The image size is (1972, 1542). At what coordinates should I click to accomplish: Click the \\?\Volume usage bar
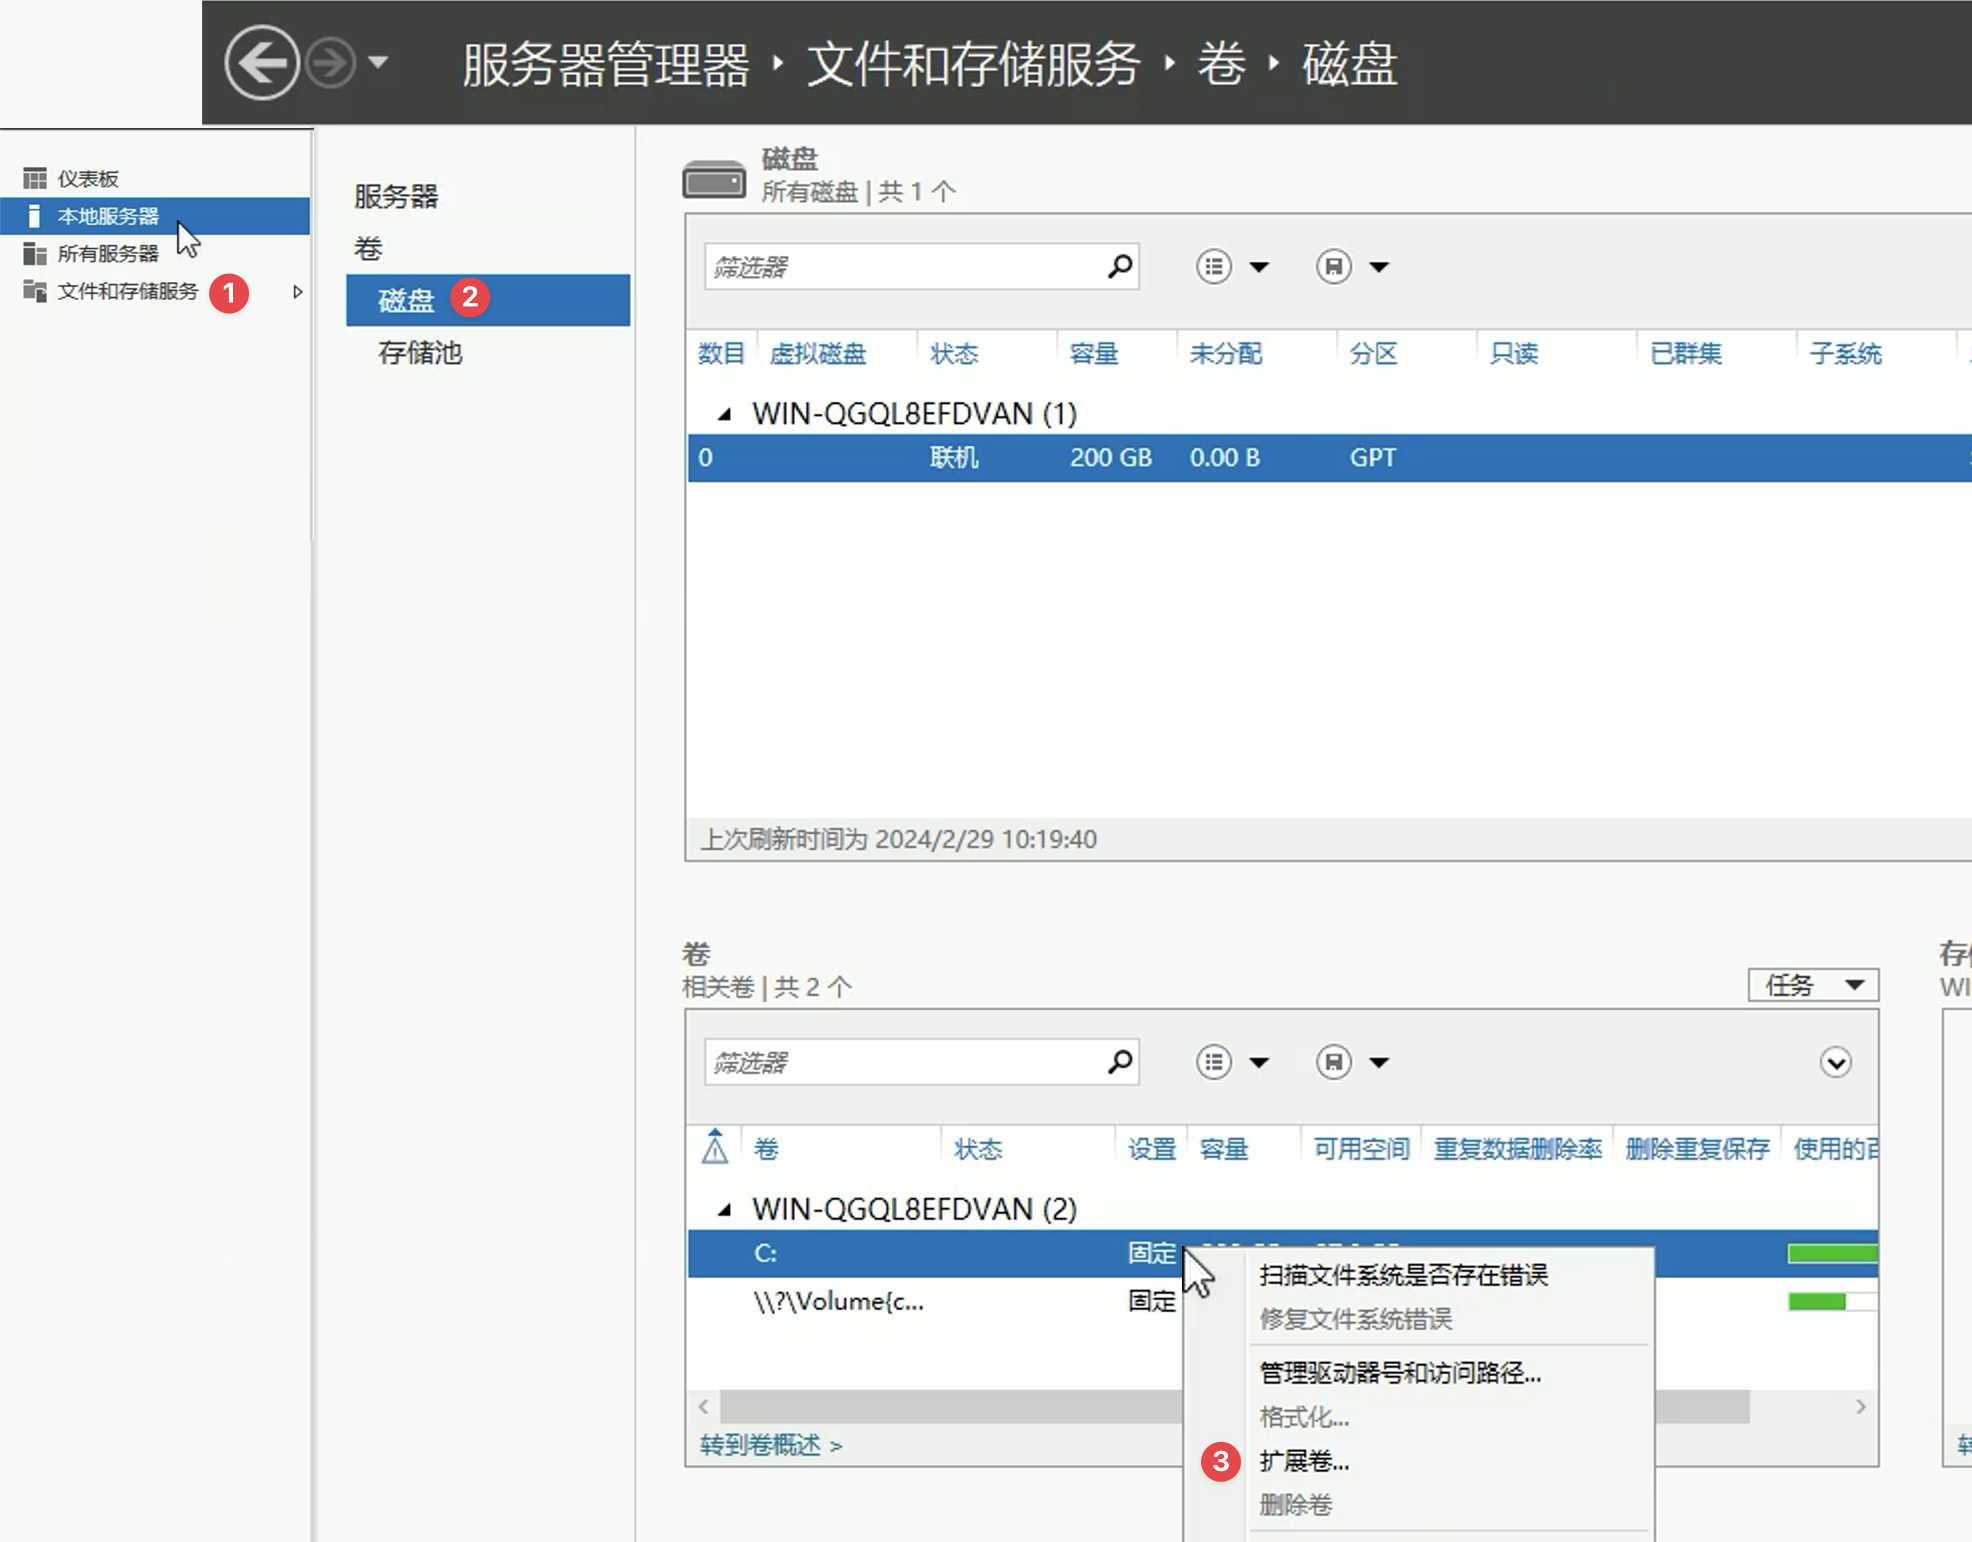[1832, 1301]
